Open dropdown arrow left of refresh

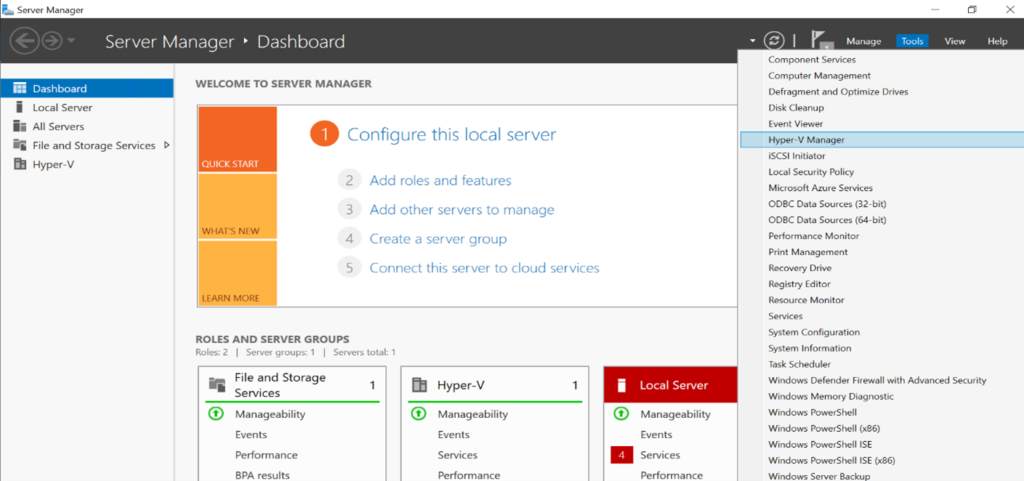coord(752,40)
